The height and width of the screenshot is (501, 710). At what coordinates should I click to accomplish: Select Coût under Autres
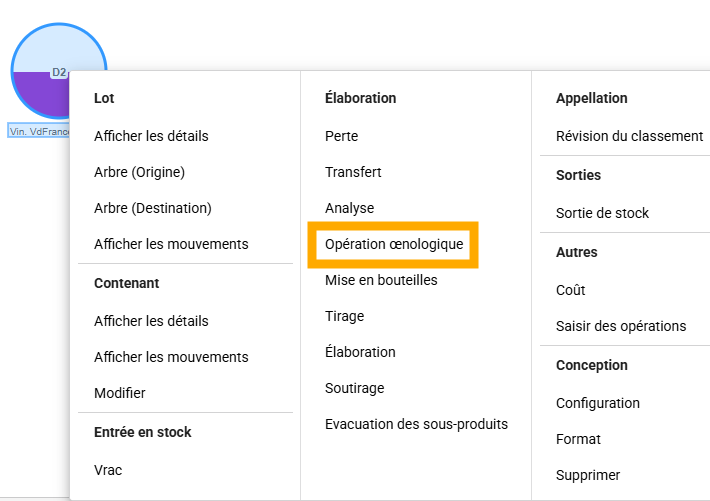tap(570, 290)
